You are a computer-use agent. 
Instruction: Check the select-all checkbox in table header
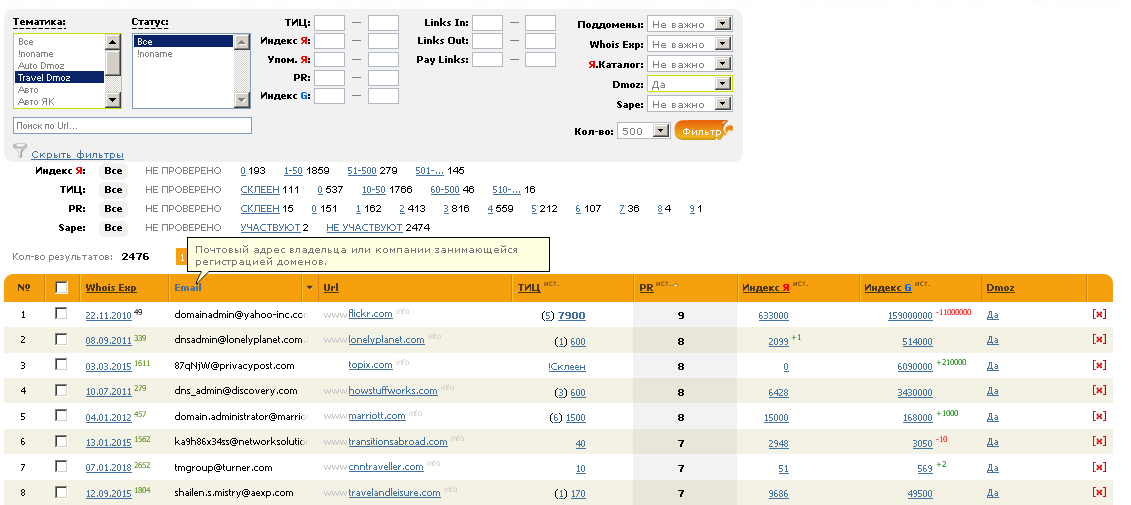coord(61,288)
